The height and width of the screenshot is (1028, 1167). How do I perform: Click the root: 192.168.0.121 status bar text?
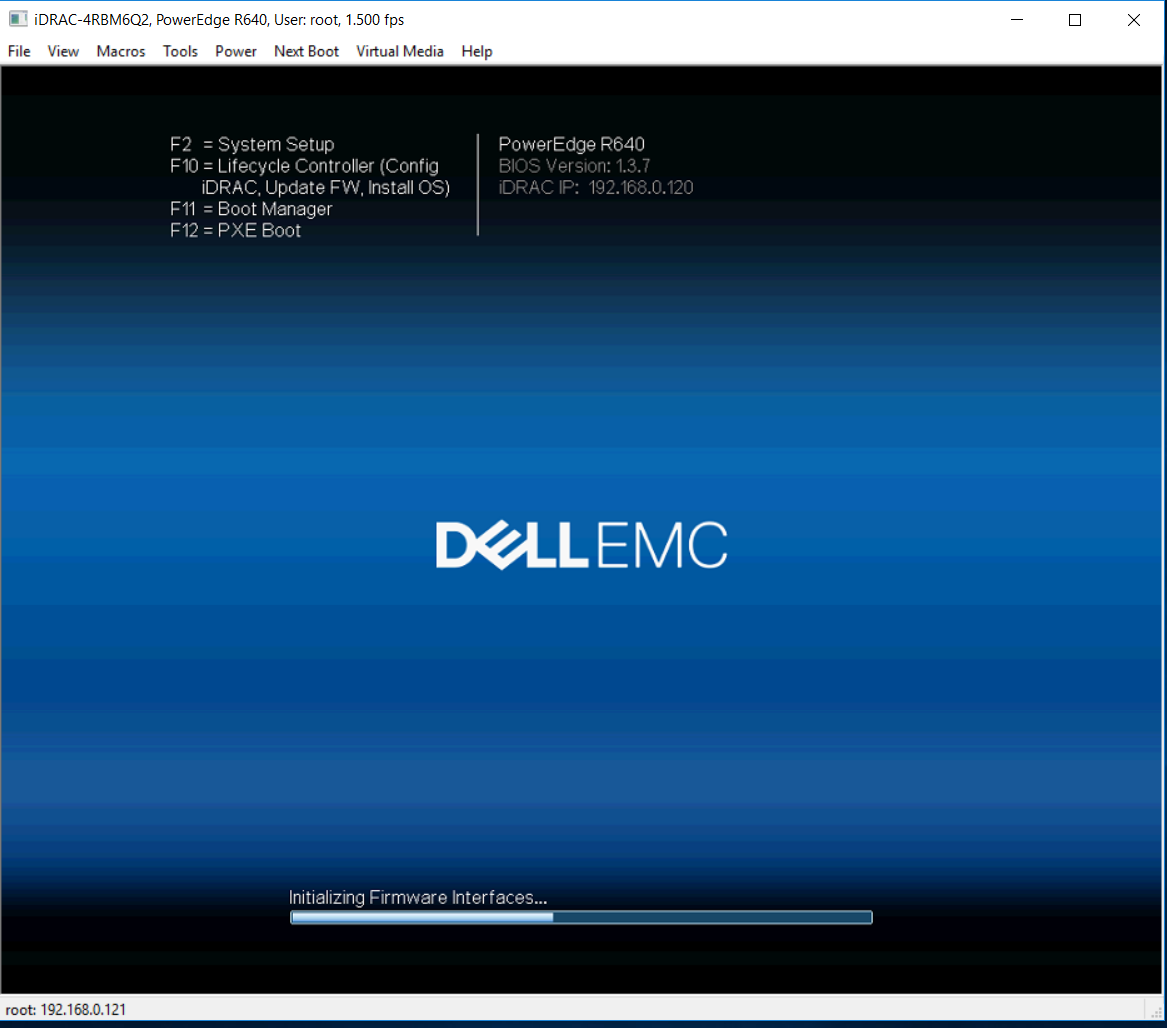point(66,1009)
